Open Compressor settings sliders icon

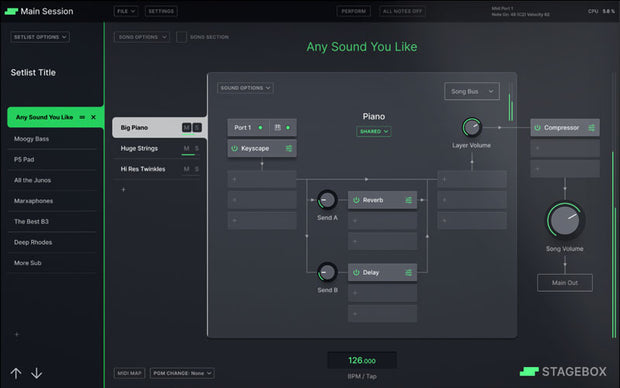pyautogui.click(x=592, y=128)
